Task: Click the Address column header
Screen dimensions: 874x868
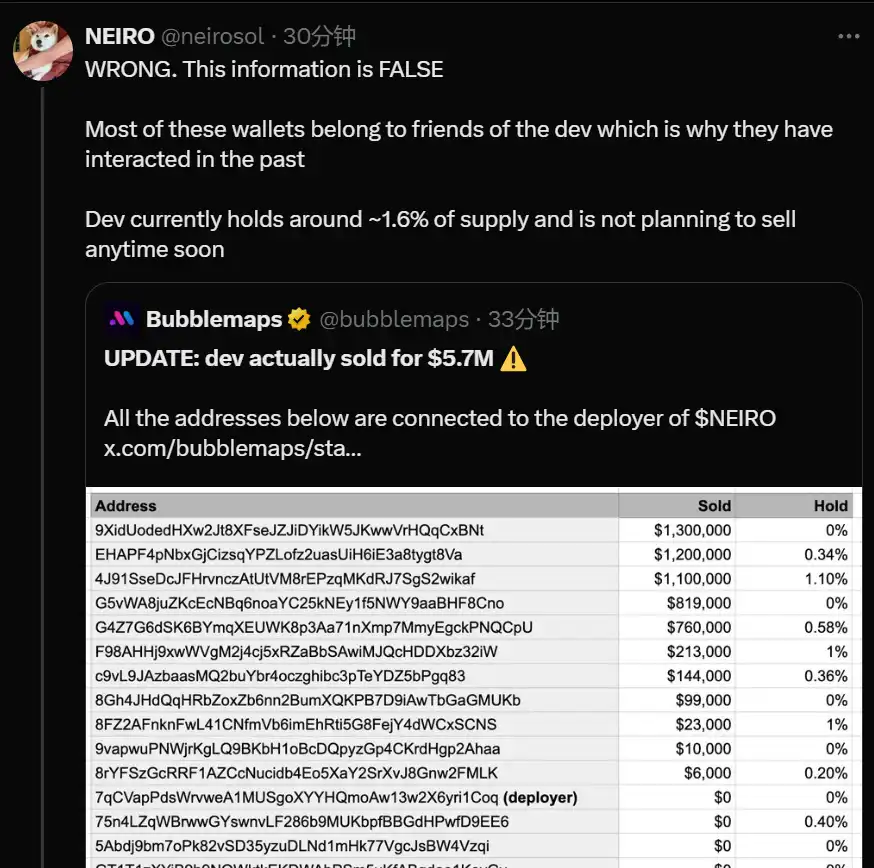Action: coord(126,506)
